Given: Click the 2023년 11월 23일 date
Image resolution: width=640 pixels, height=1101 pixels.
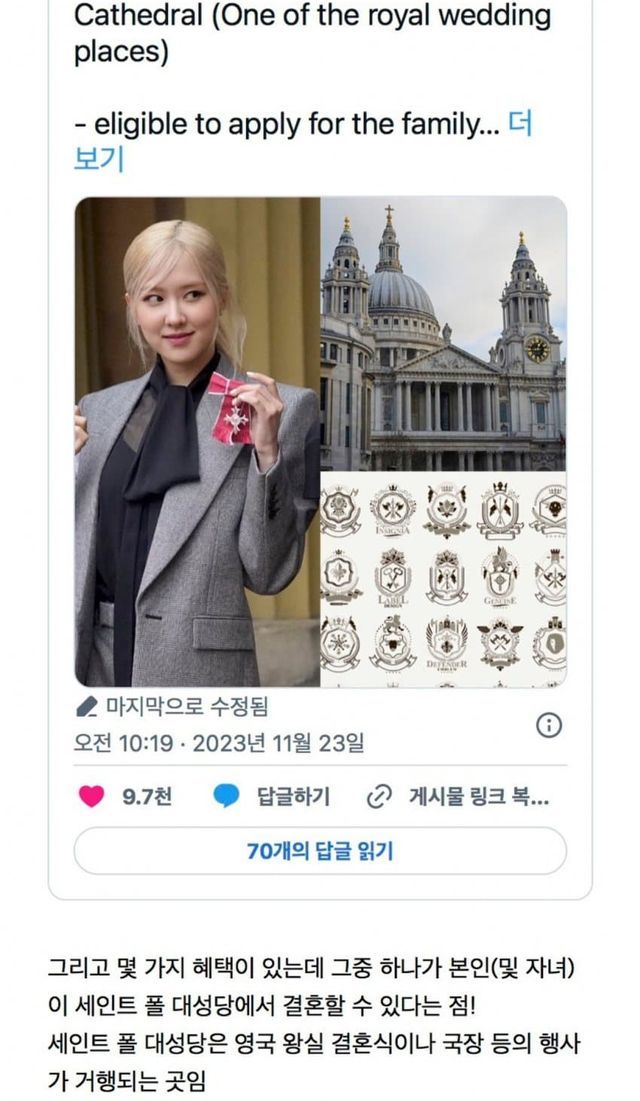Looking at the screenshot, I should (279, 743).
